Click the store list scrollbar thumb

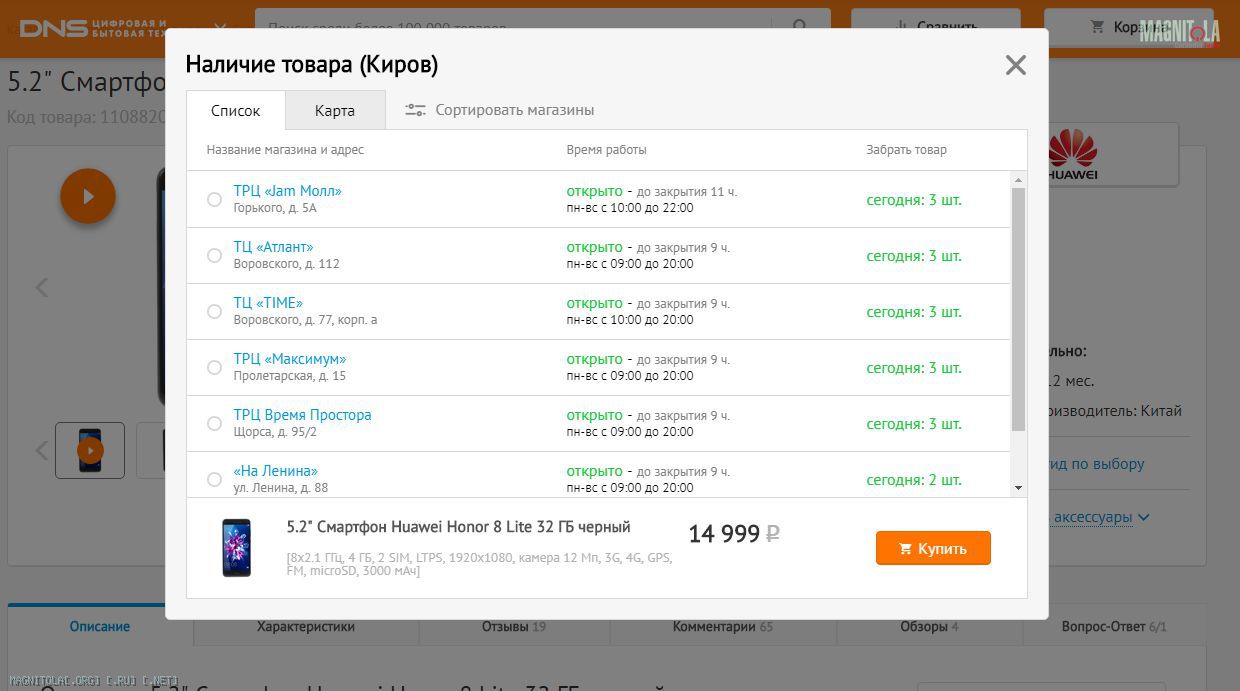coord(1018,309)
